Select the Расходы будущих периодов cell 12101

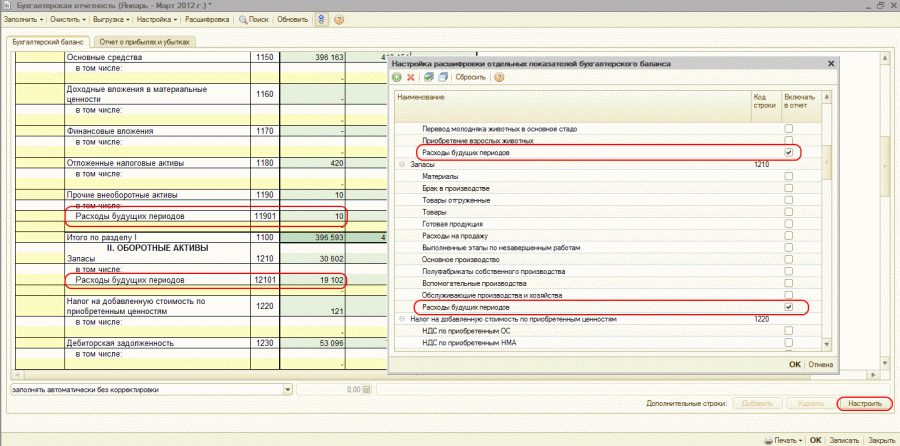click(x=265, y=281)
